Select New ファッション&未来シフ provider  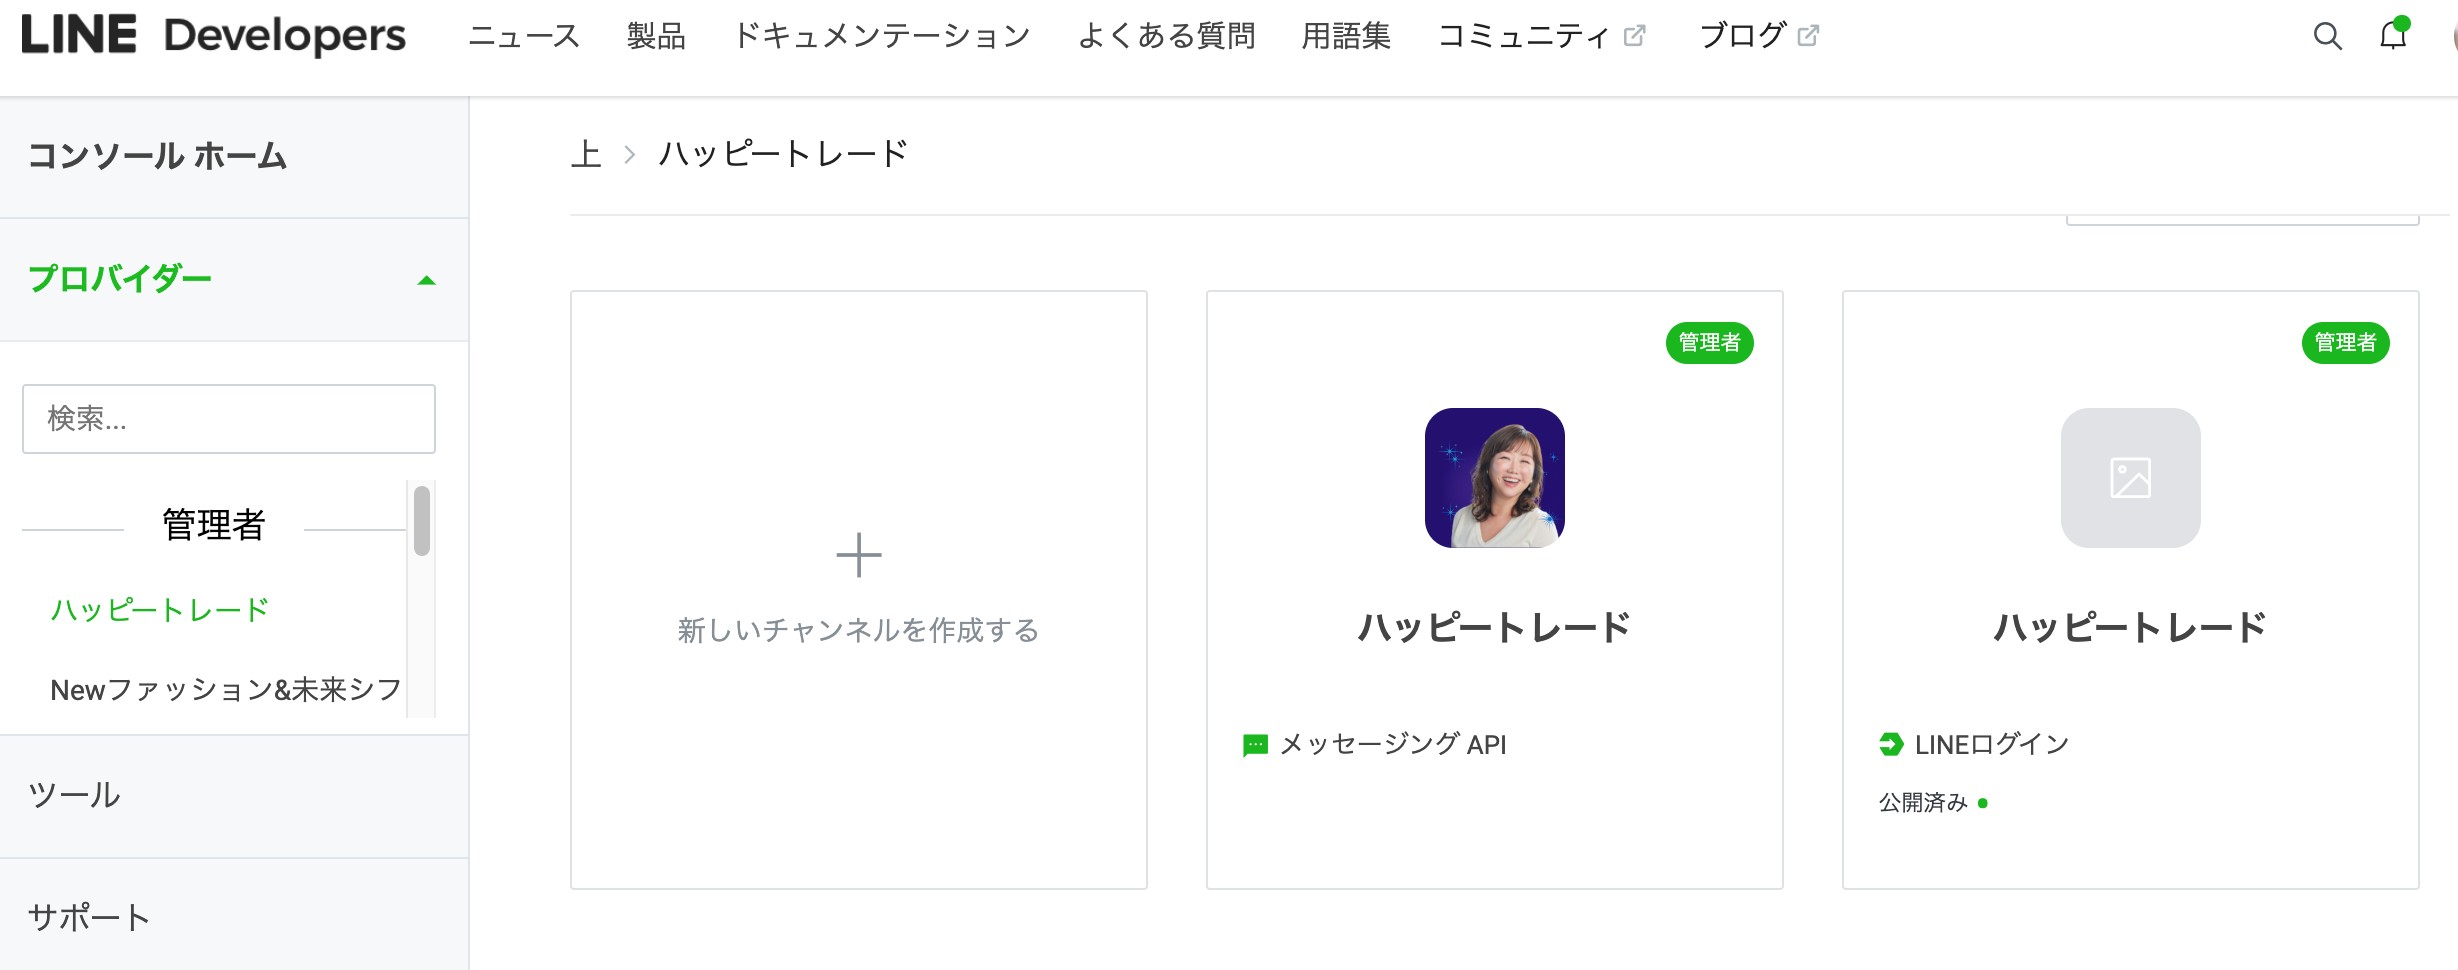coord(226,689)
